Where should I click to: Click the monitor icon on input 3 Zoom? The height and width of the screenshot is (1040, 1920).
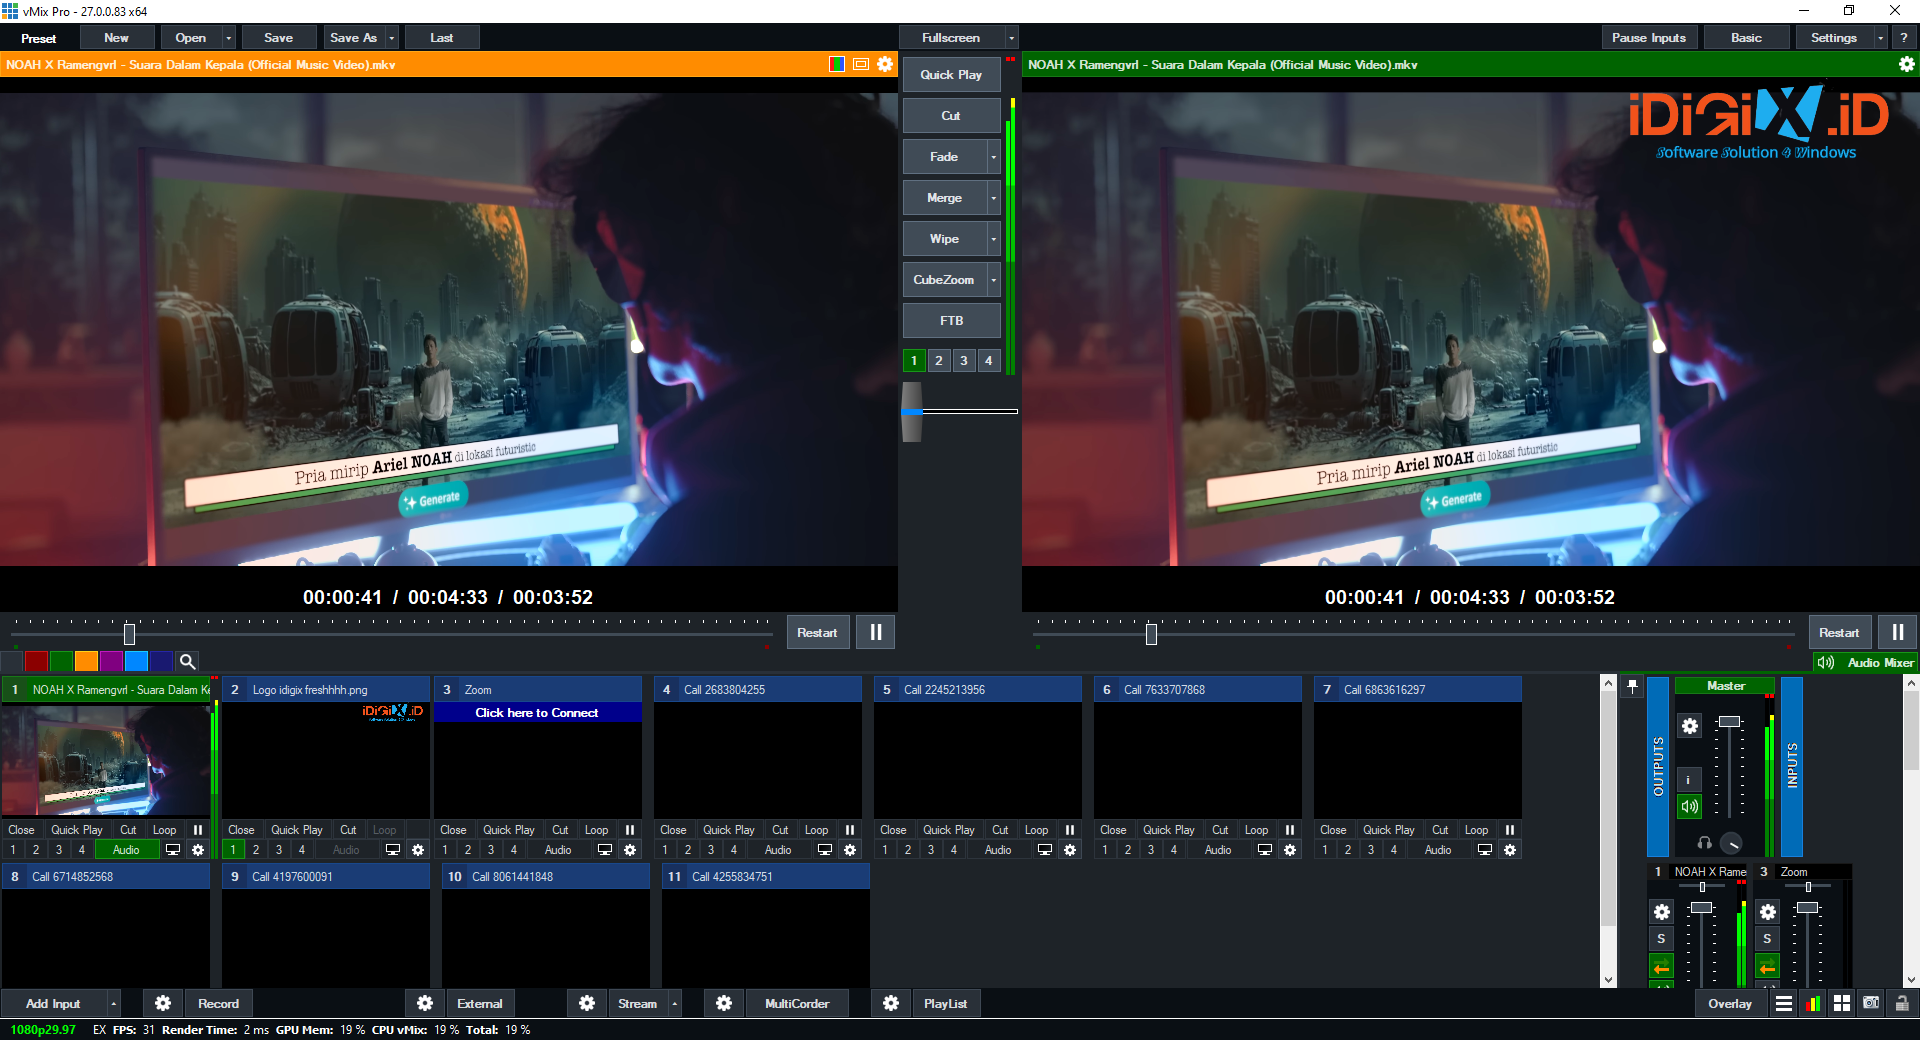(605, 850)
